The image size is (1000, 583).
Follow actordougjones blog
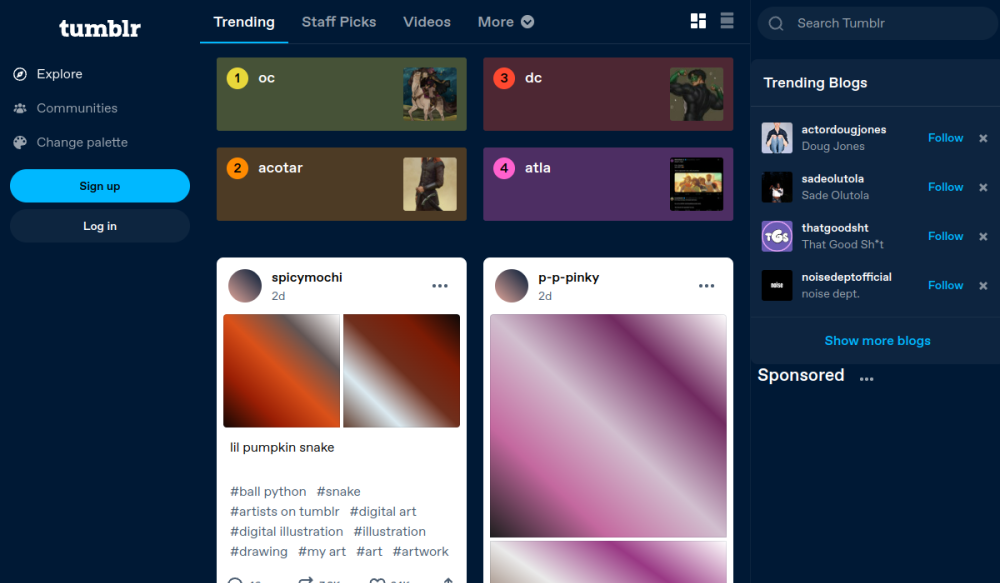pos(945,138)
